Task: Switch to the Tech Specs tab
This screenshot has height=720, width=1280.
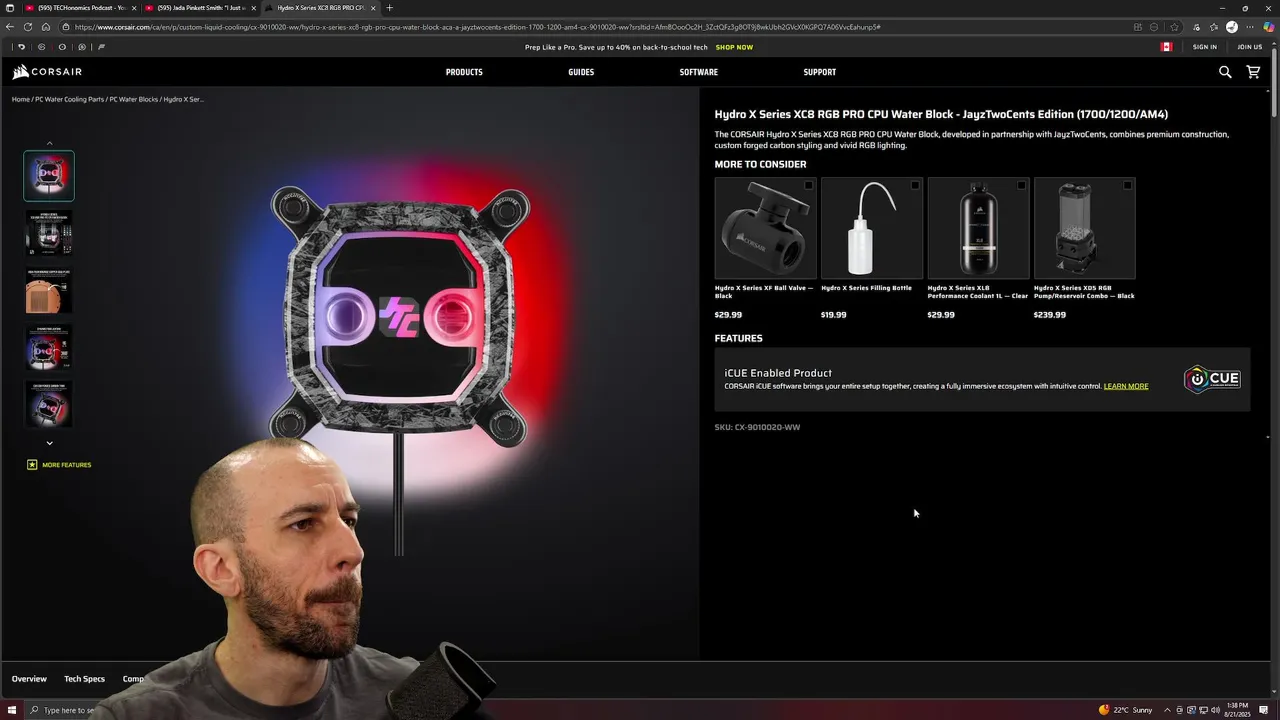Action: click(x=84, y=679)
